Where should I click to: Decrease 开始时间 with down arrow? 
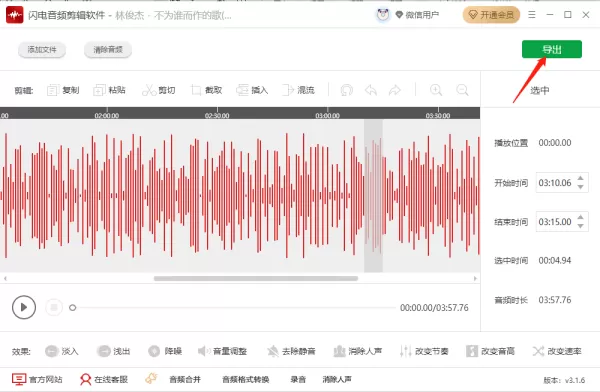pos(581,187)
